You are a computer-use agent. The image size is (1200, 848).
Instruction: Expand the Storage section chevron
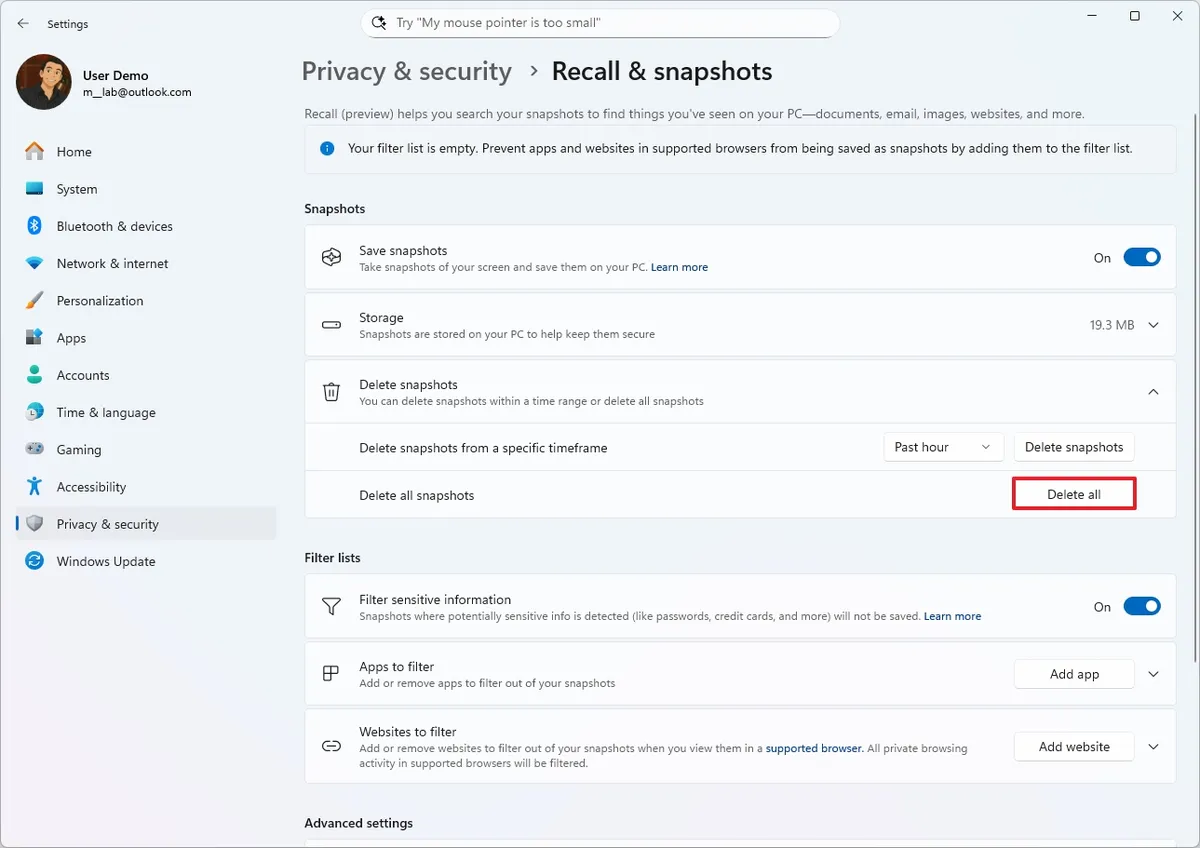pyautogui.click(x=1153, y=324)
